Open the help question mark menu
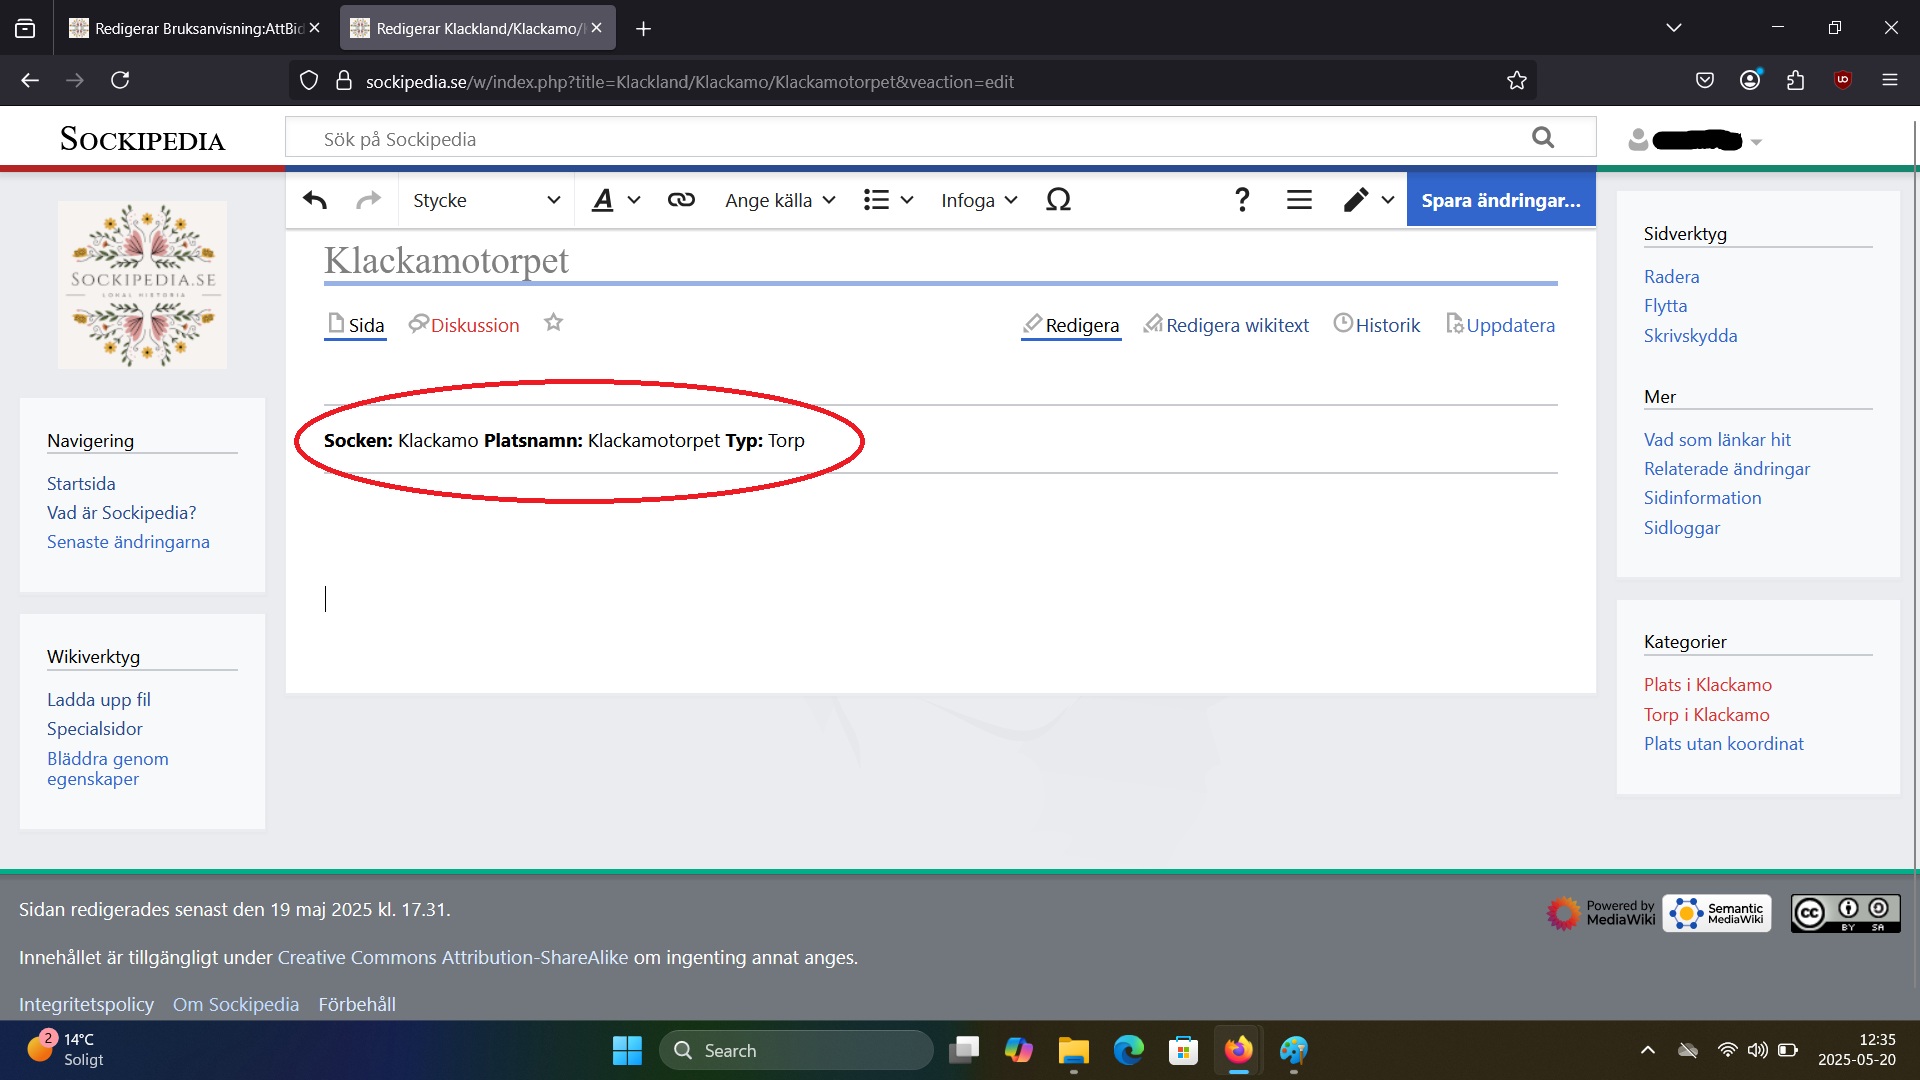Screen dimensions: 1920x1080 tap(1242, 200)
